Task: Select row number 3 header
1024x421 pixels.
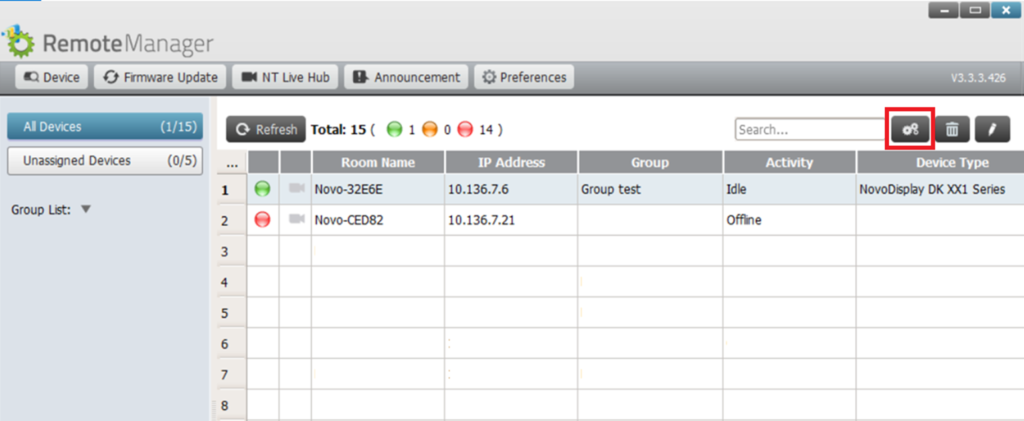Action: click(x=231, y=251)
